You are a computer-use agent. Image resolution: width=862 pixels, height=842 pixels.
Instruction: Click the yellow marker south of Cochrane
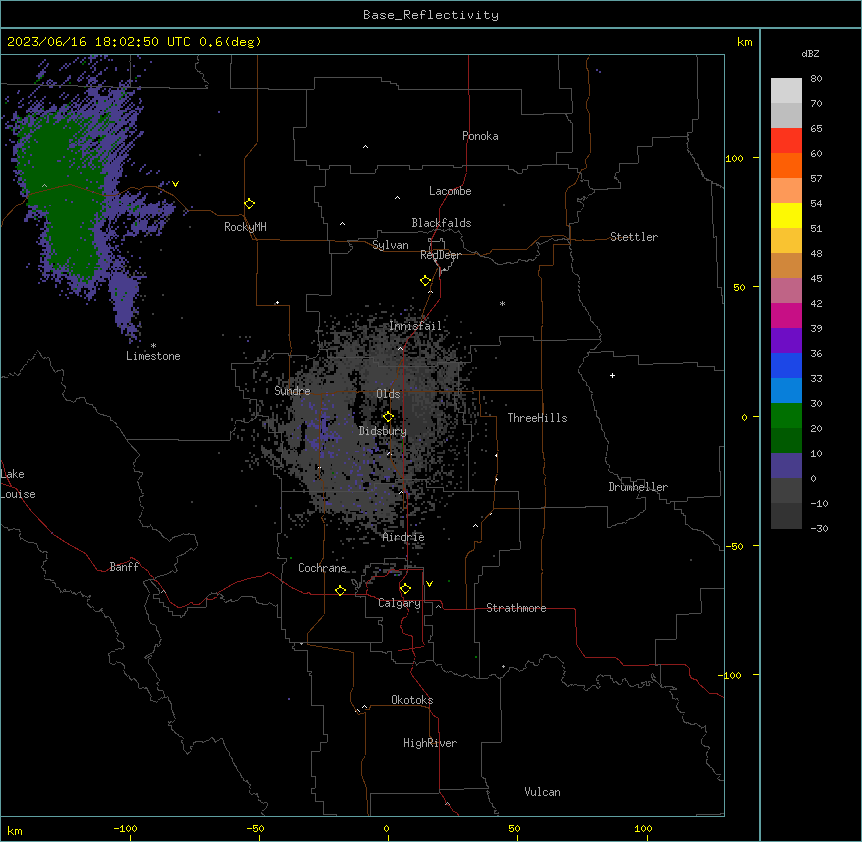(x=340, y=590)
